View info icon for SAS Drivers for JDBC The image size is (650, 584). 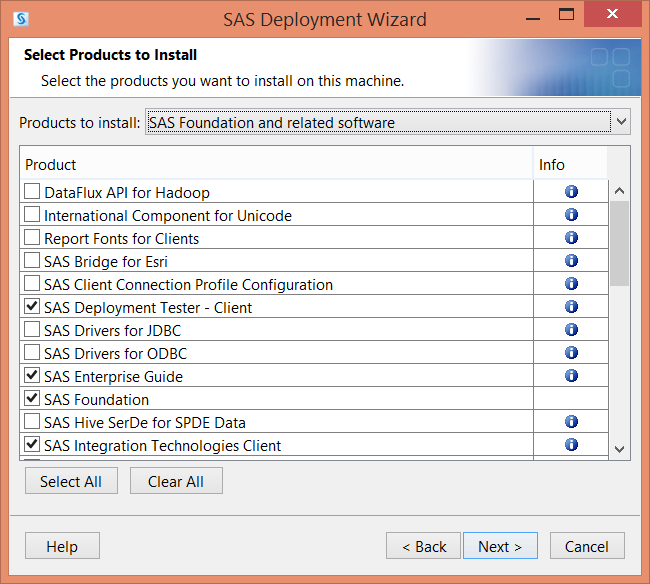click(571, 330)
